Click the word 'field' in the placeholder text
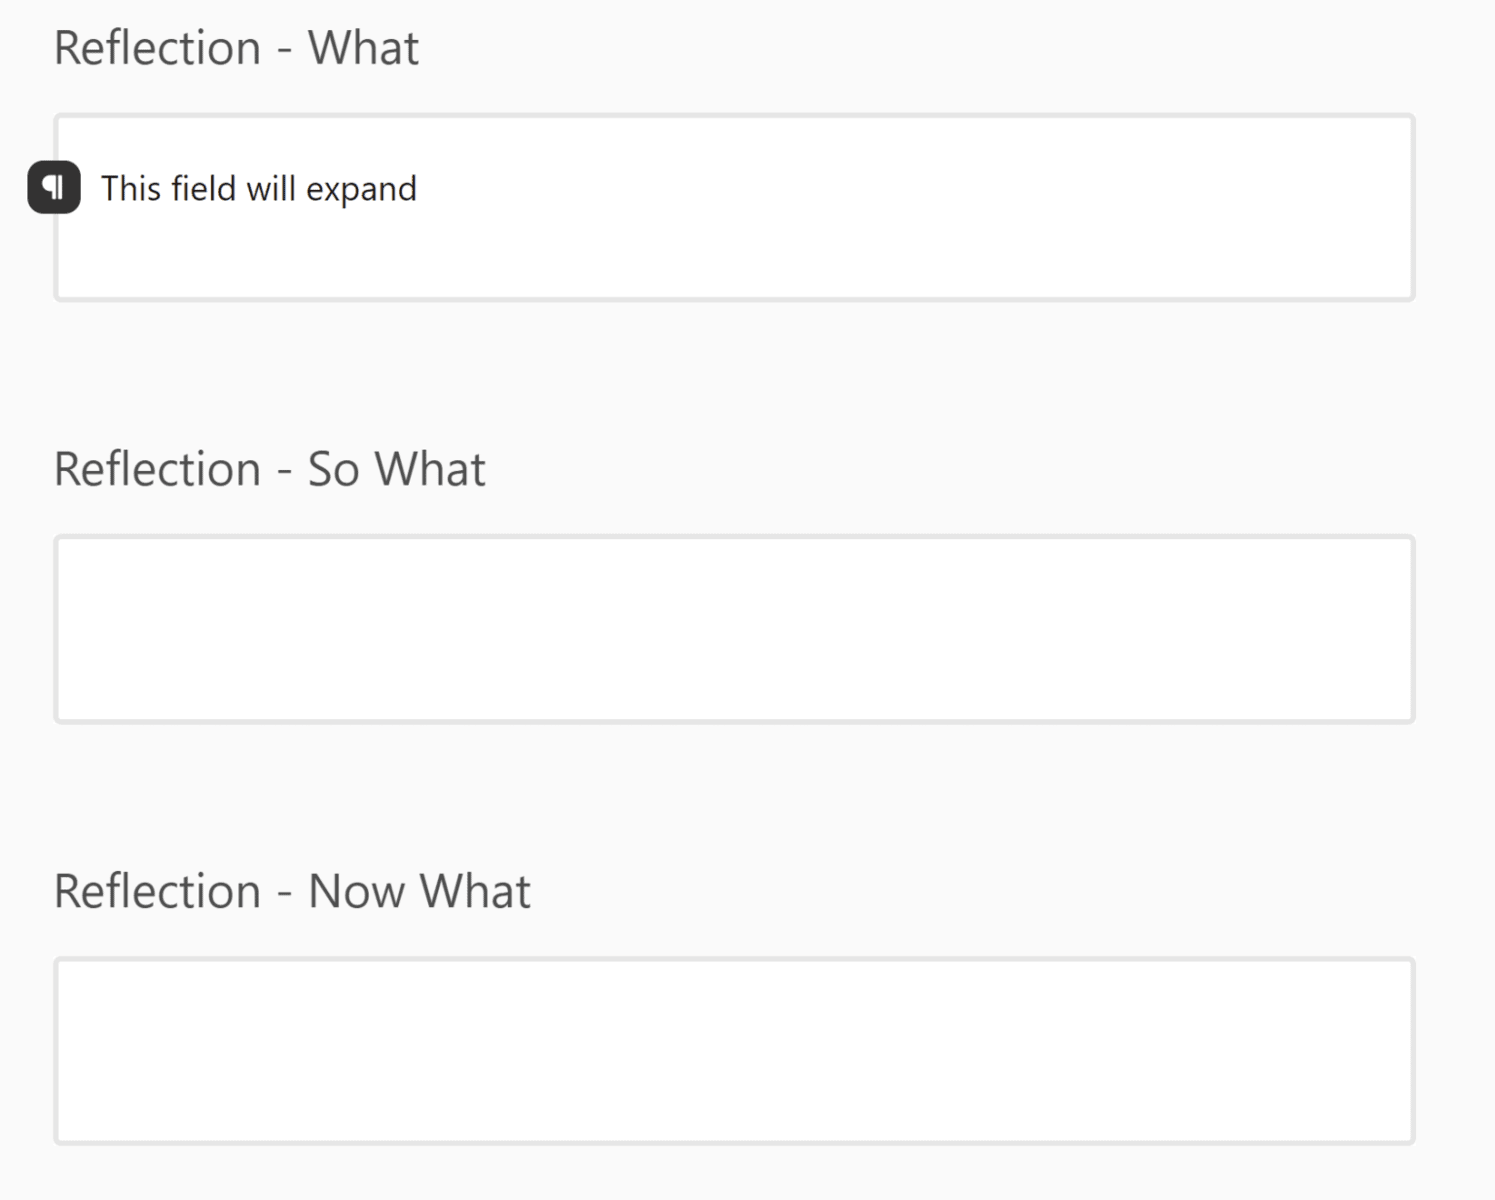 [x=203, y=189]
